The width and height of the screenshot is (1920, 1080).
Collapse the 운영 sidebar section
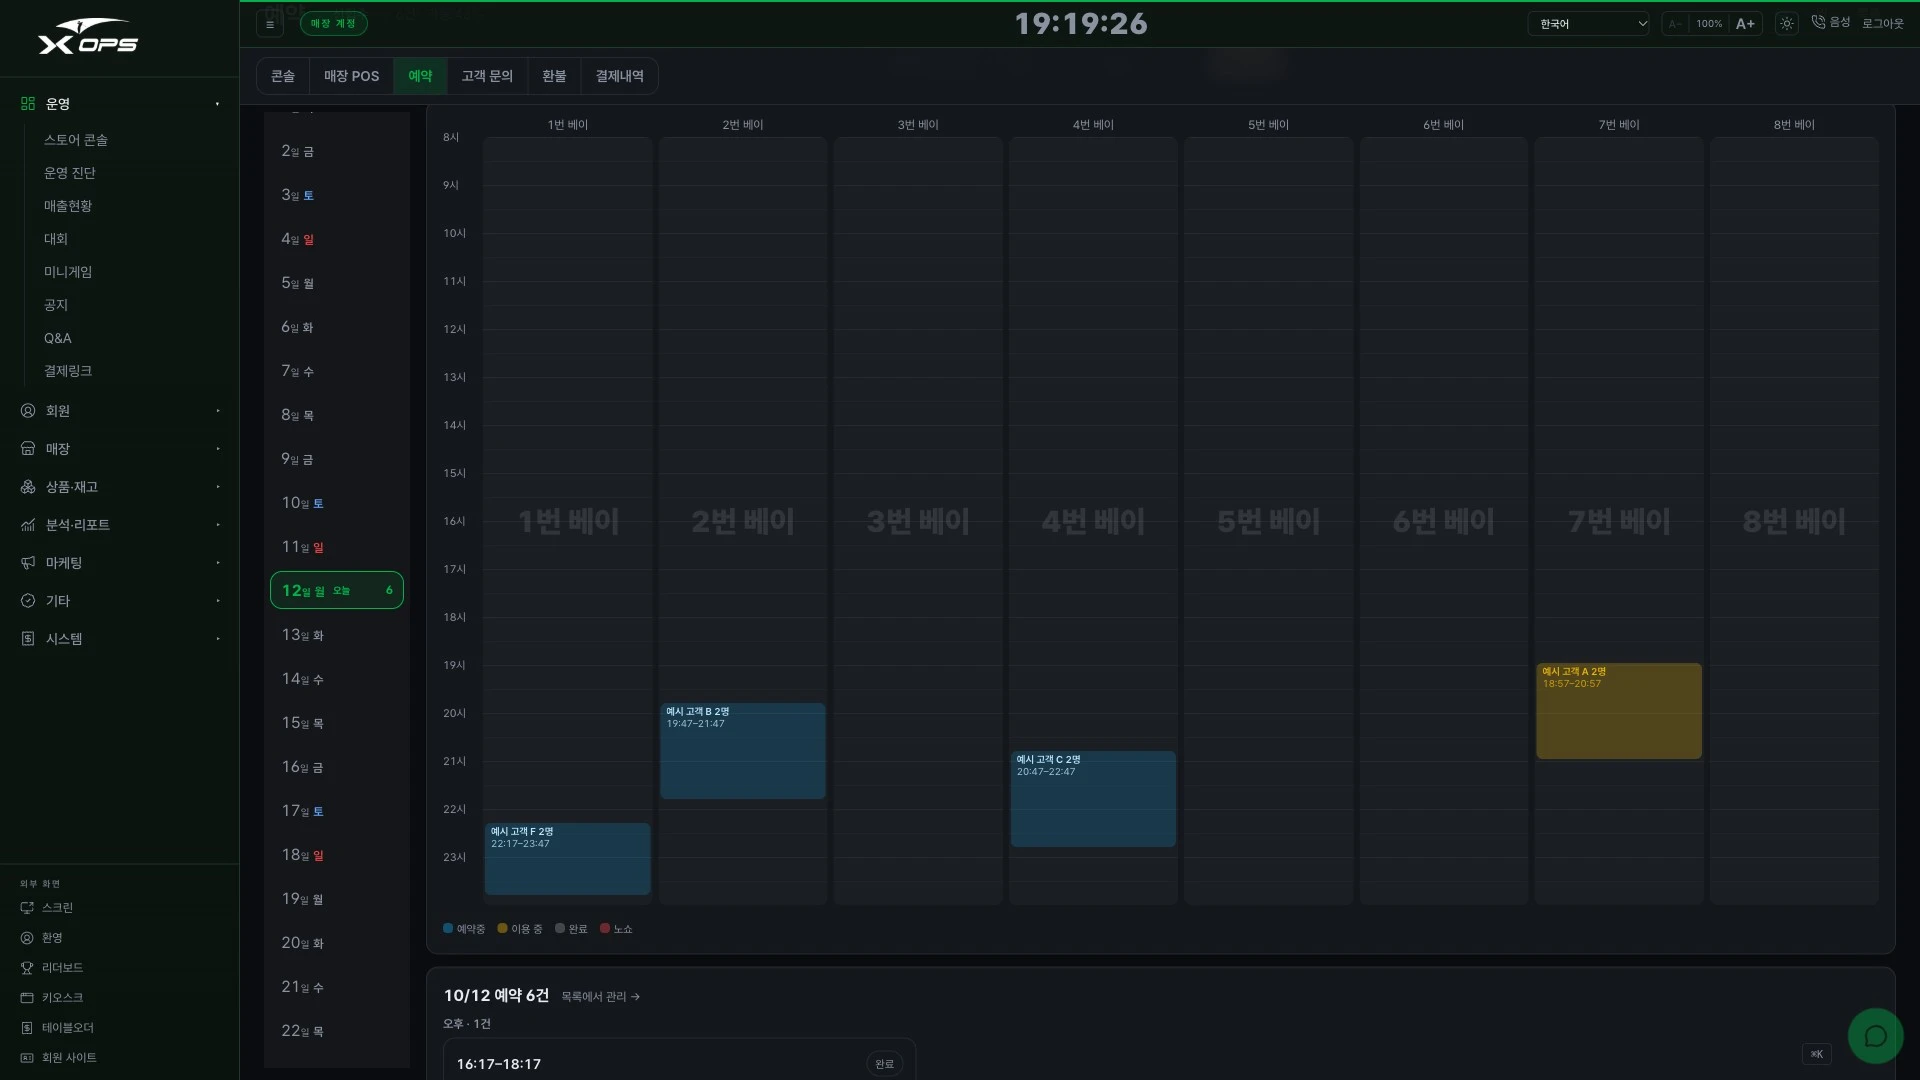coord(120,103)
